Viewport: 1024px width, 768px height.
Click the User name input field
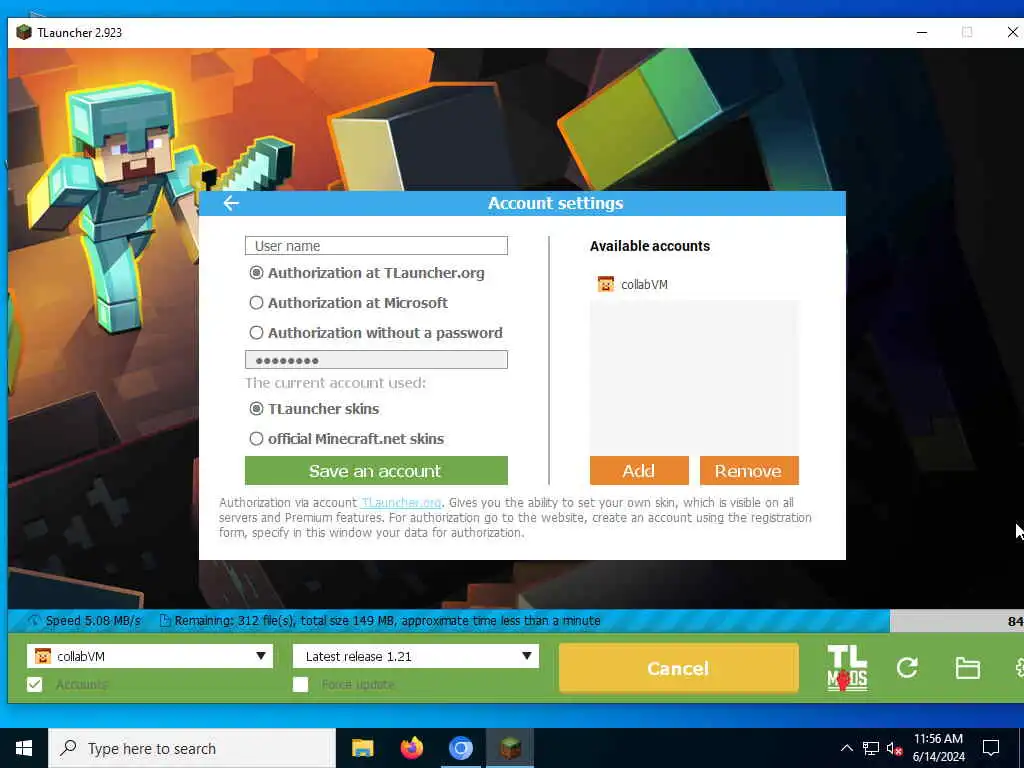click(376, 246)
